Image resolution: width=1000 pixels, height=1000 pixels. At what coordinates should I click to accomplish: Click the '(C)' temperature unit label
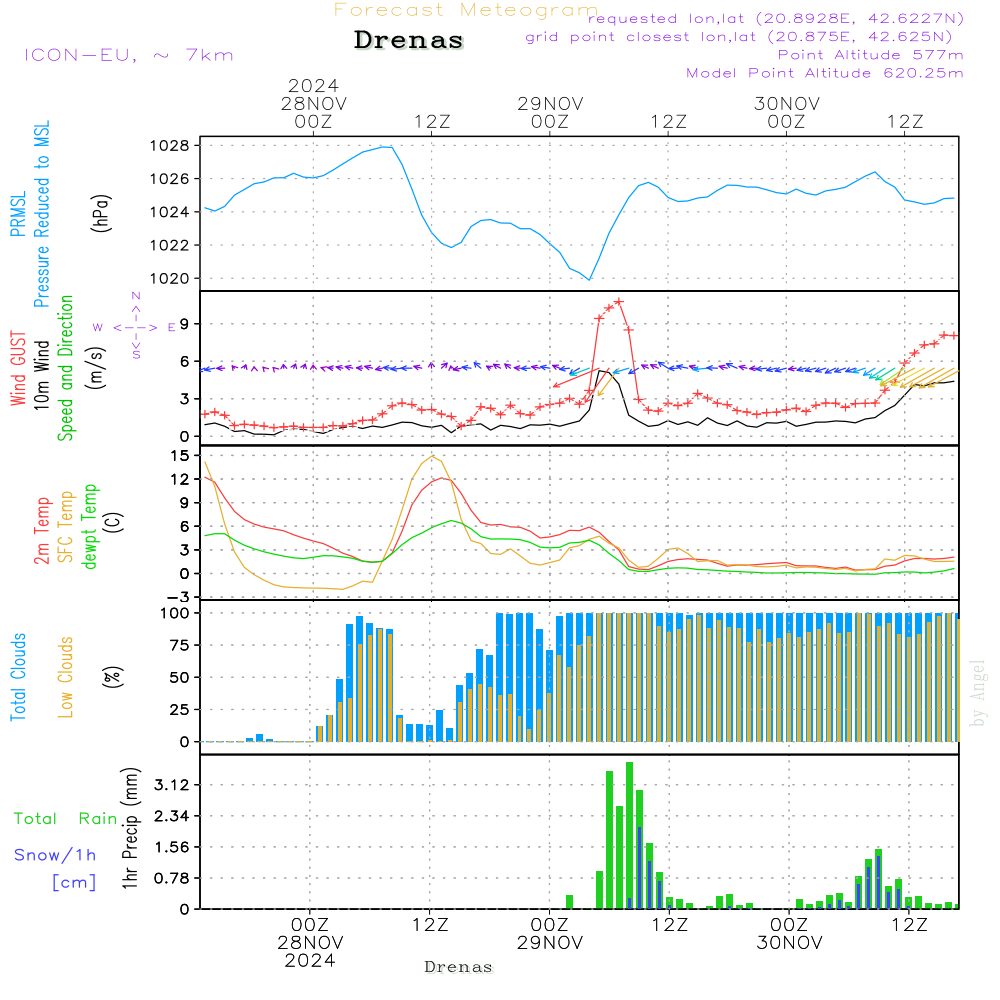(112, 523)
